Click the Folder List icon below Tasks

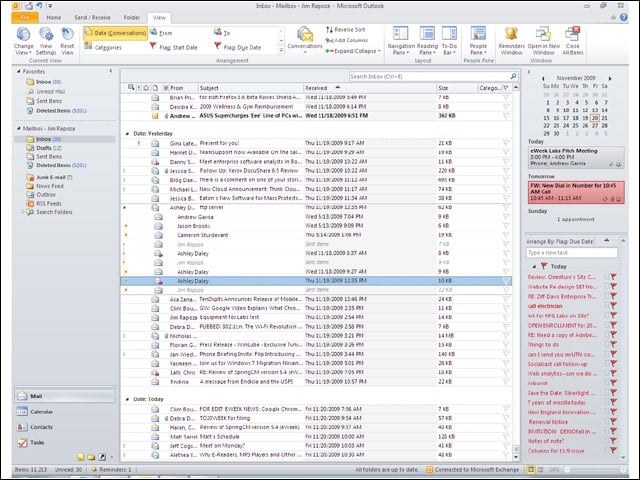[x=91, y=457]
